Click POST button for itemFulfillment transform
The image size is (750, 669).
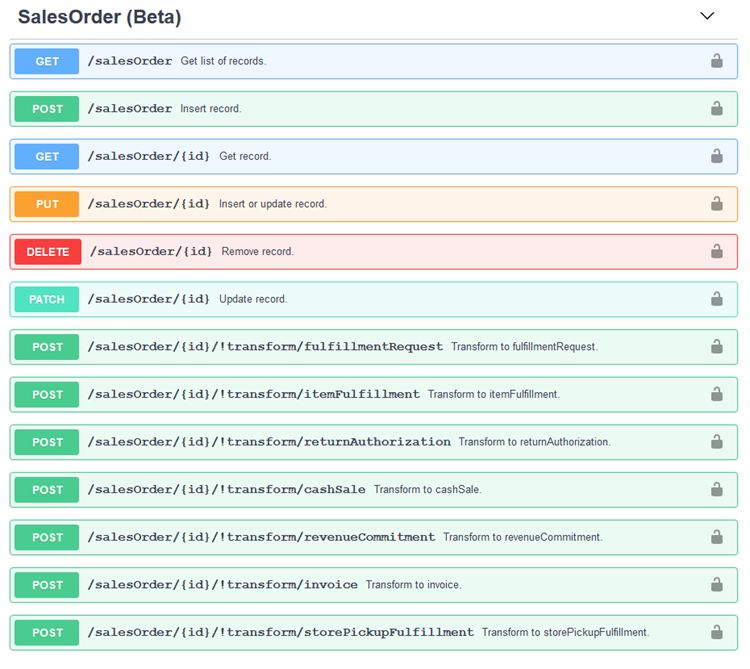tap(47, 395)
